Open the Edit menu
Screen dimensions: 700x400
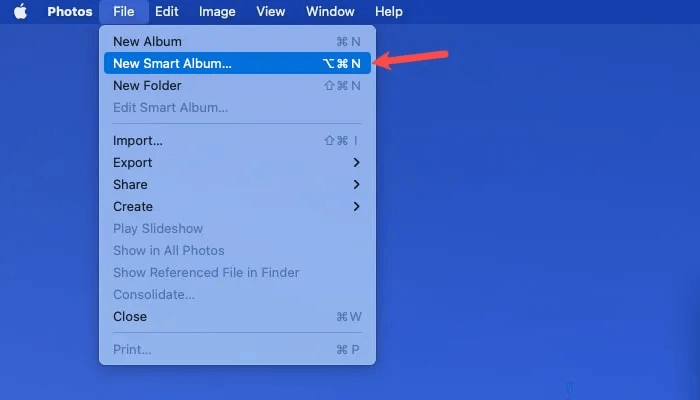click(167, 12)
